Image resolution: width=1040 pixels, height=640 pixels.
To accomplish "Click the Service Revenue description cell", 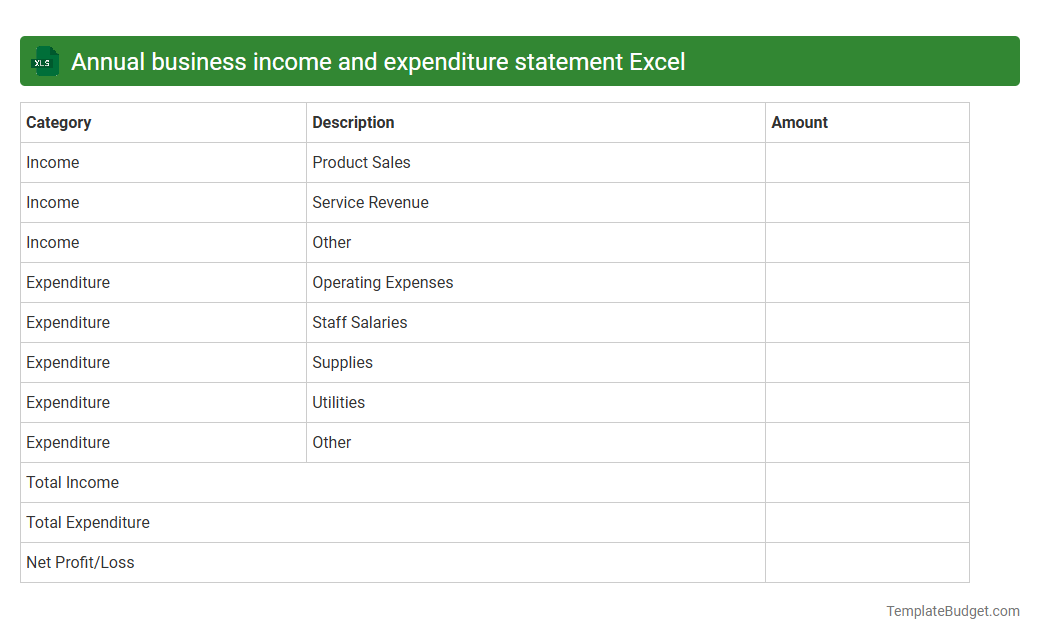I will pyautogui.click(x=370, y=202).
